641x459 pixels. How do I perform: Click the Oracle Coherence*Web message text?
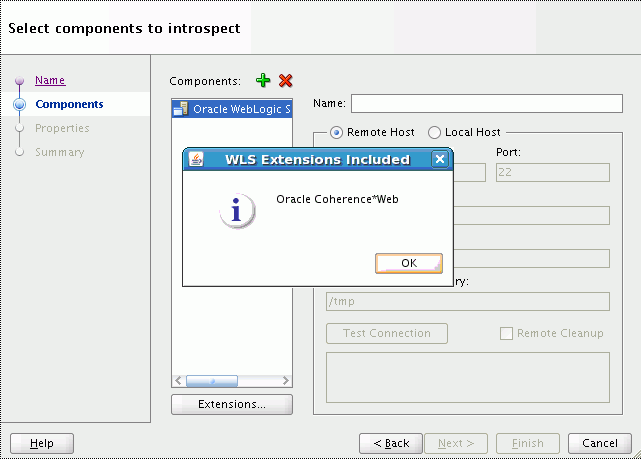click(x=337, y=199)
